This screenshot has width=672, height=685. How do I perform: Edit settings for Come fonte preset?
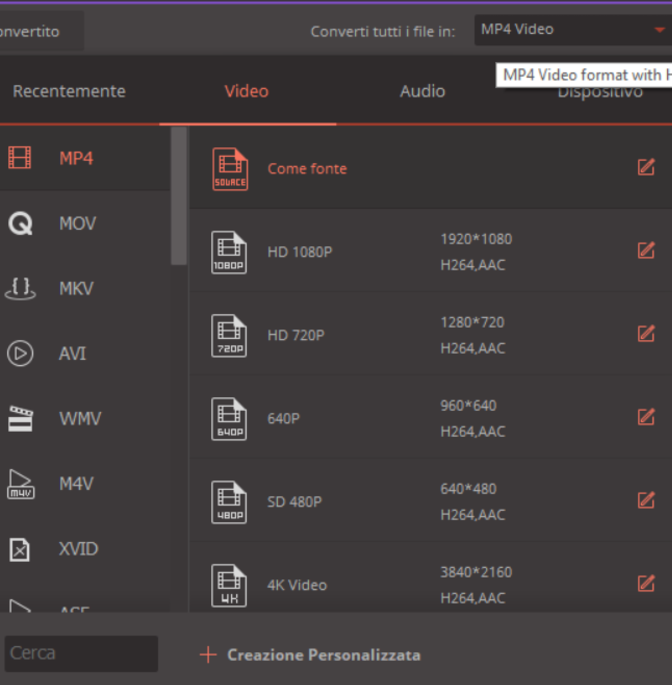click(x=646, y=167)
